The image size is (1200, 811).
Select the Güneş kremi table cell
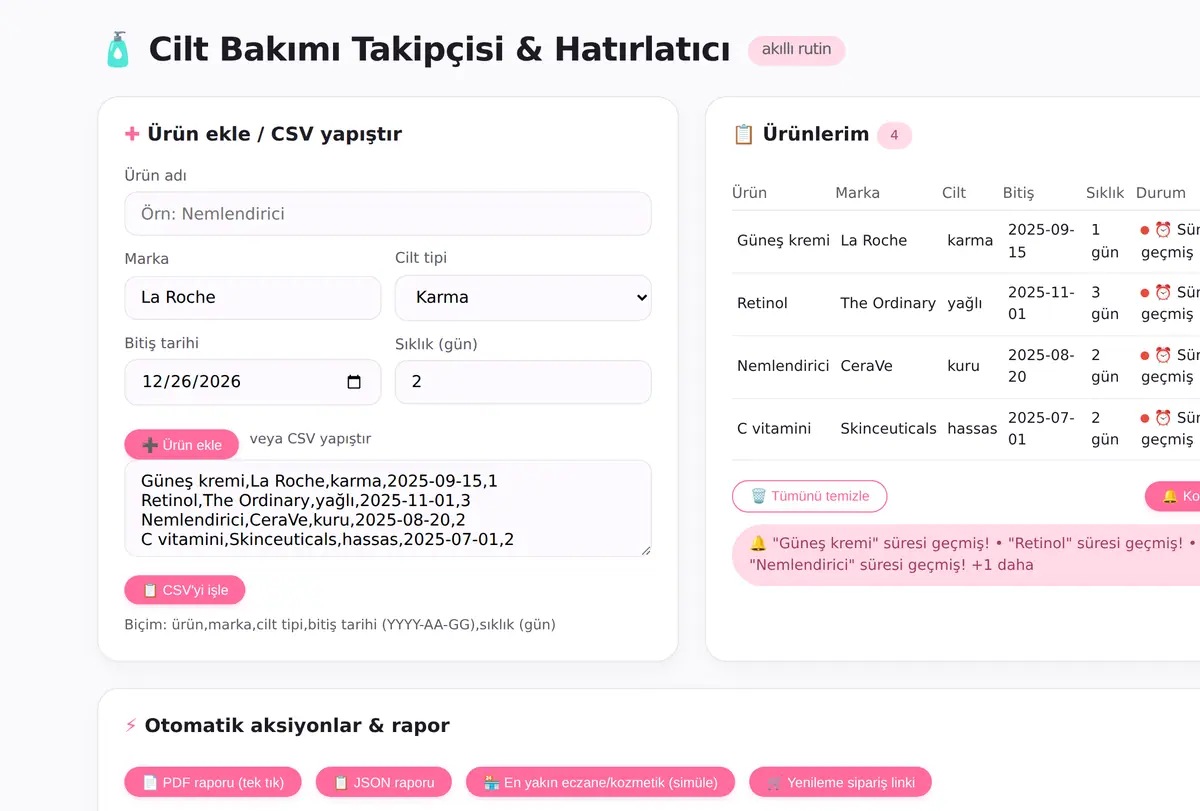pyautogui.click(x=784, y=241)
